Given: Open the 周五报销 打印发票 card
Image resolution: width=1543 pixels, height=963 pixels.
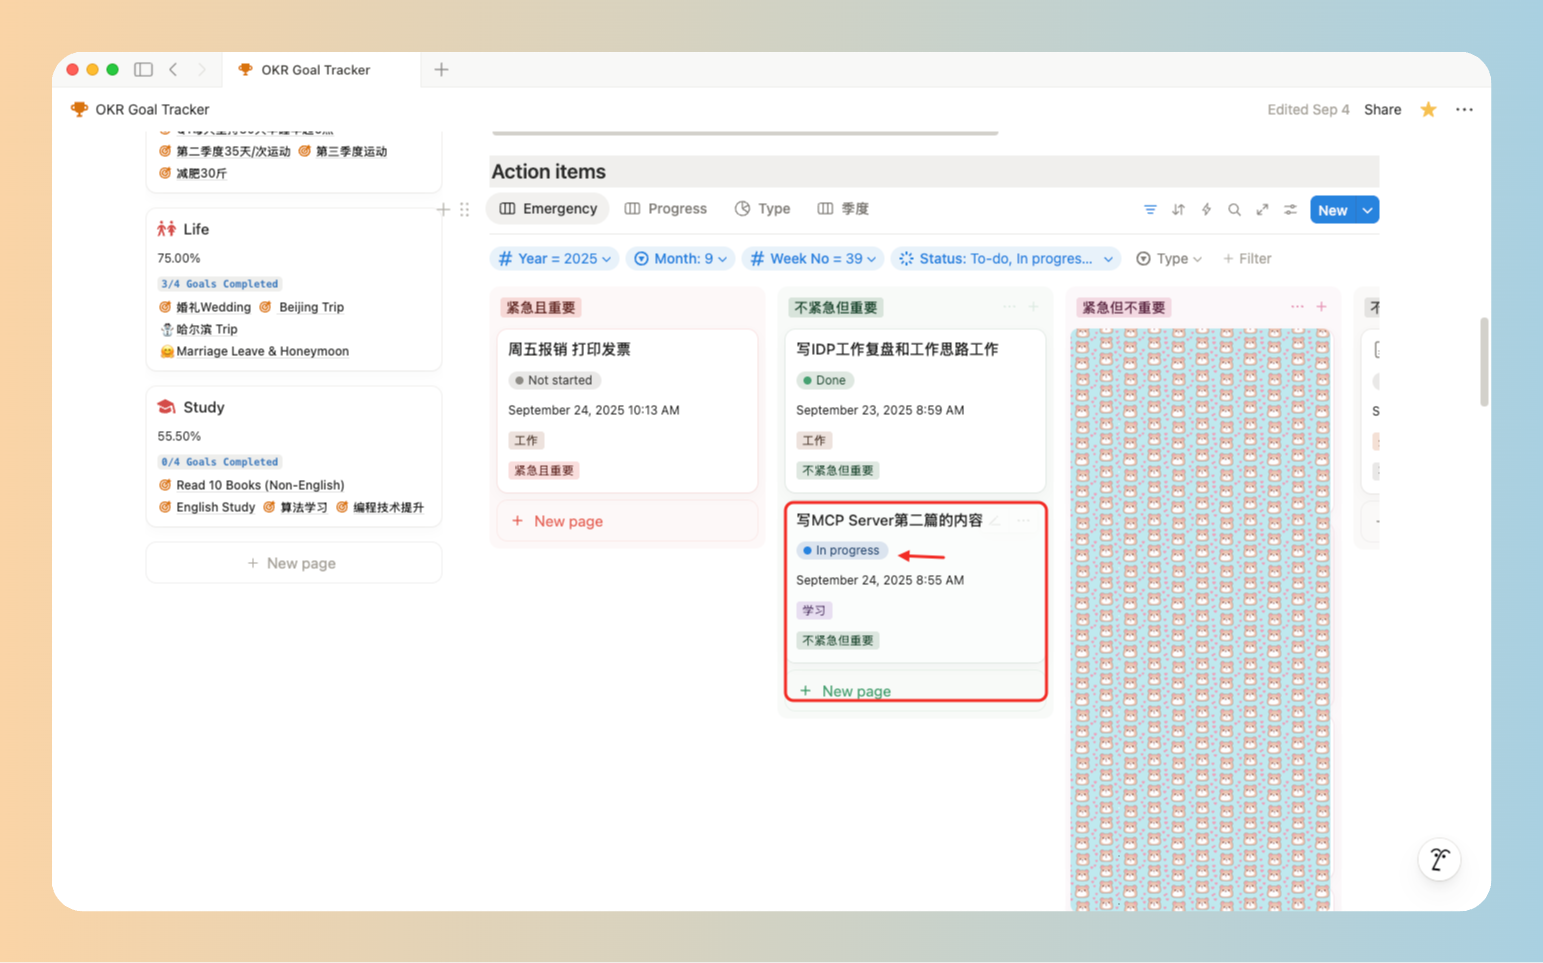Looking at the screenshot, I should coord(569,350).
